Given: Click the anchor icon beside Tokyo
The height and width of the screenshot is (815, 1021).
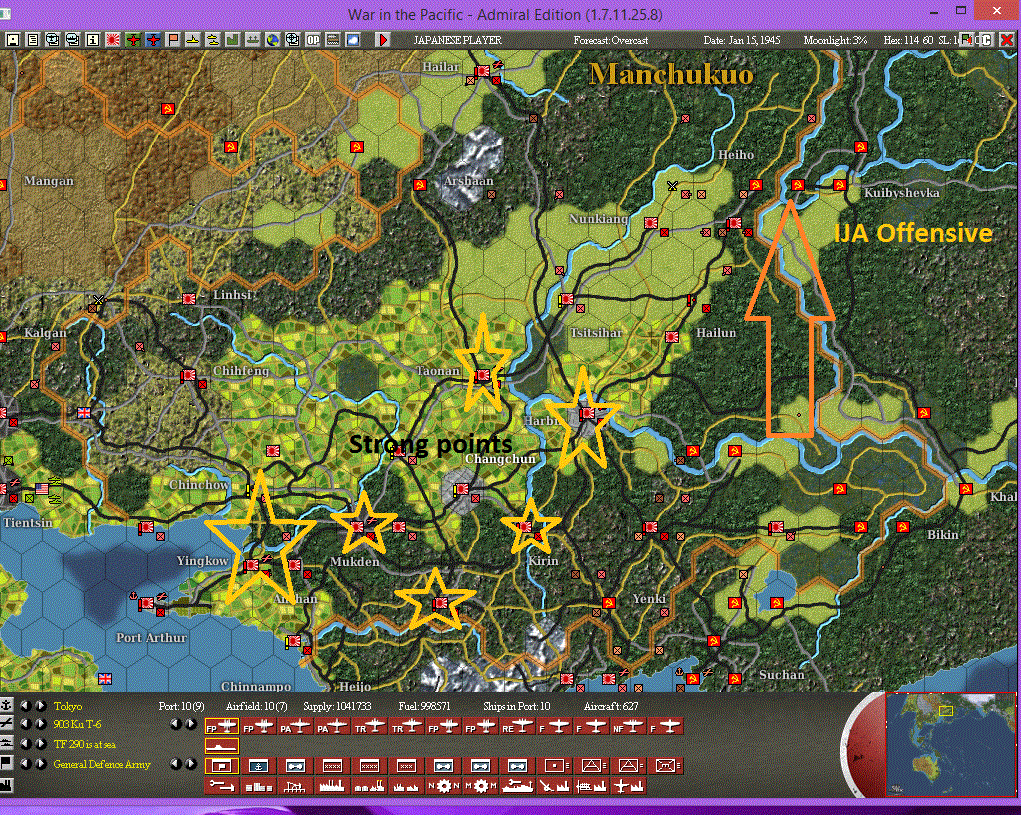Looking at the screenshot, I should [x=6, y=705].
